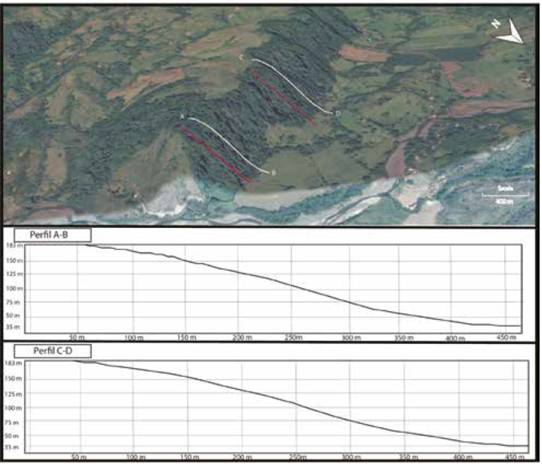The image size is (542, 464).
Task: Click the 100 m elevation label on Perfil A-B
Action: (14, 288)
